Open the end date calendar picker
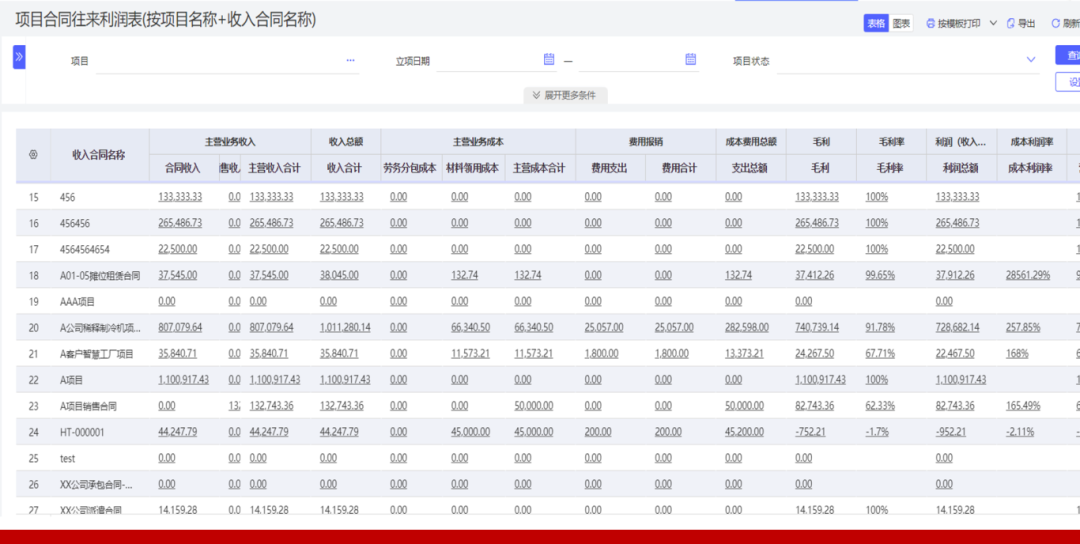Screen dimensions: 1080x544 (x=690, y=60)
